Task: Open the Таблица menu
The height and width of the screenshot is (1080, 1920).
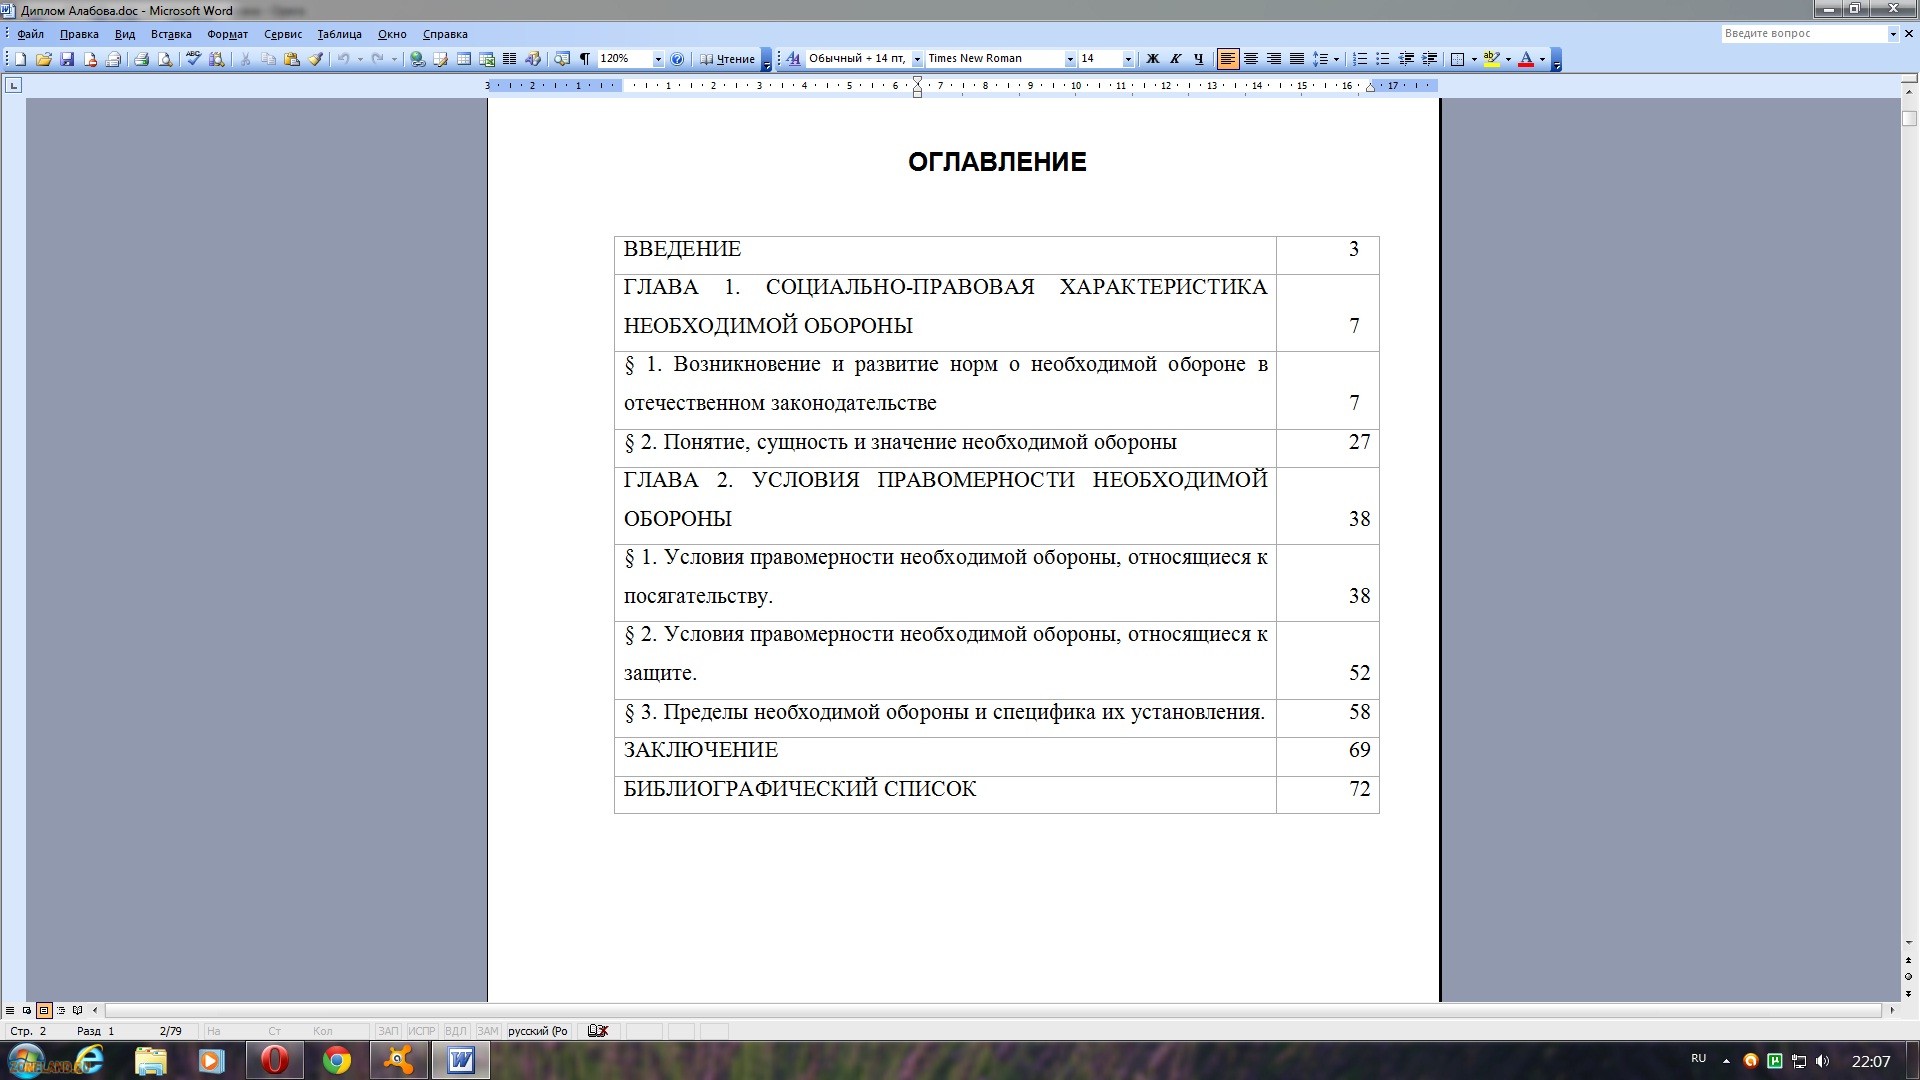Action: point(339,34)
